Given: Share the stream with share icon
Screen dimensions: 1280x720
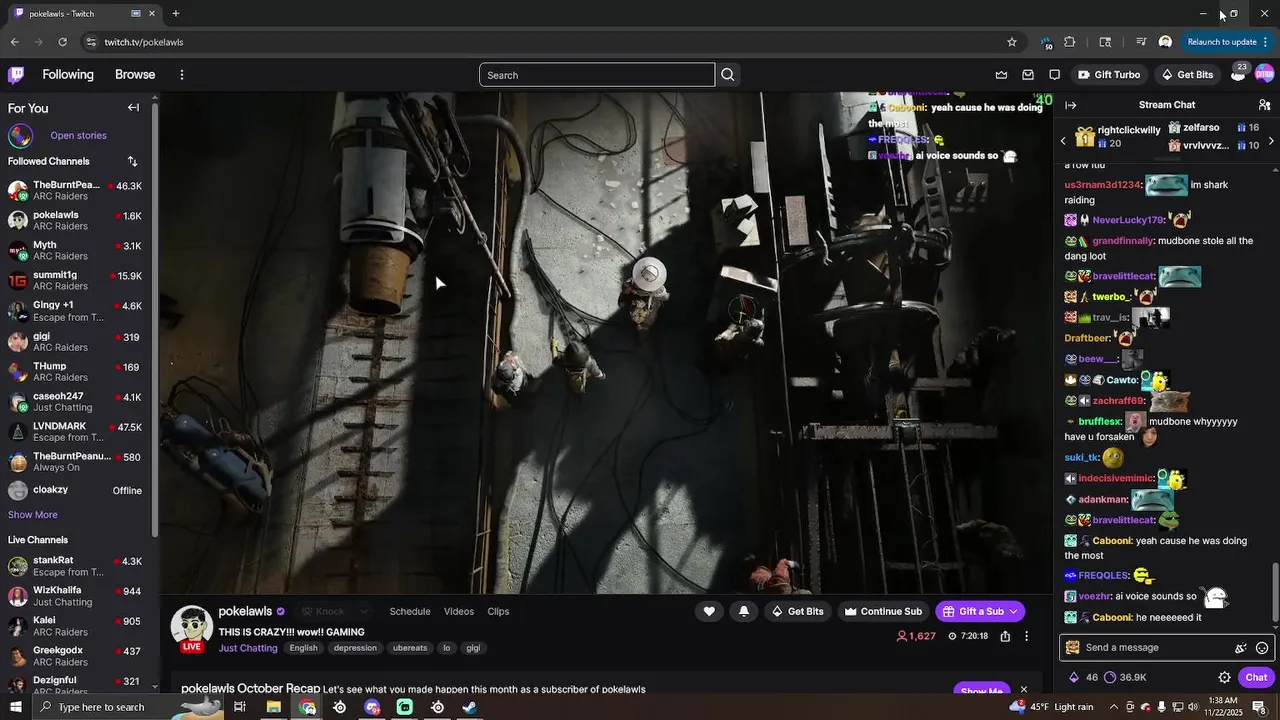Looking at the screenshot, I should [x=1005, y=636].
